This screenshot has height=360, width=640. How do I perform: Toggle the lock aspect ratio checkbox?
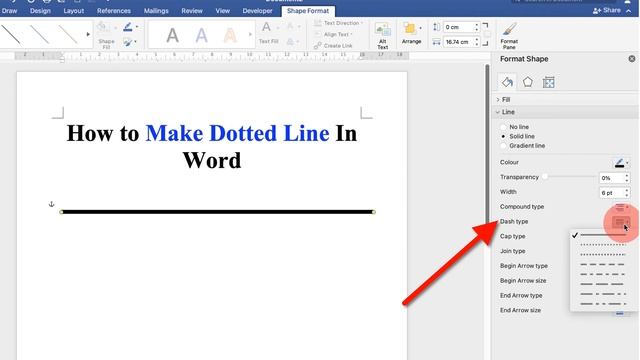click(x=487, y=34)
